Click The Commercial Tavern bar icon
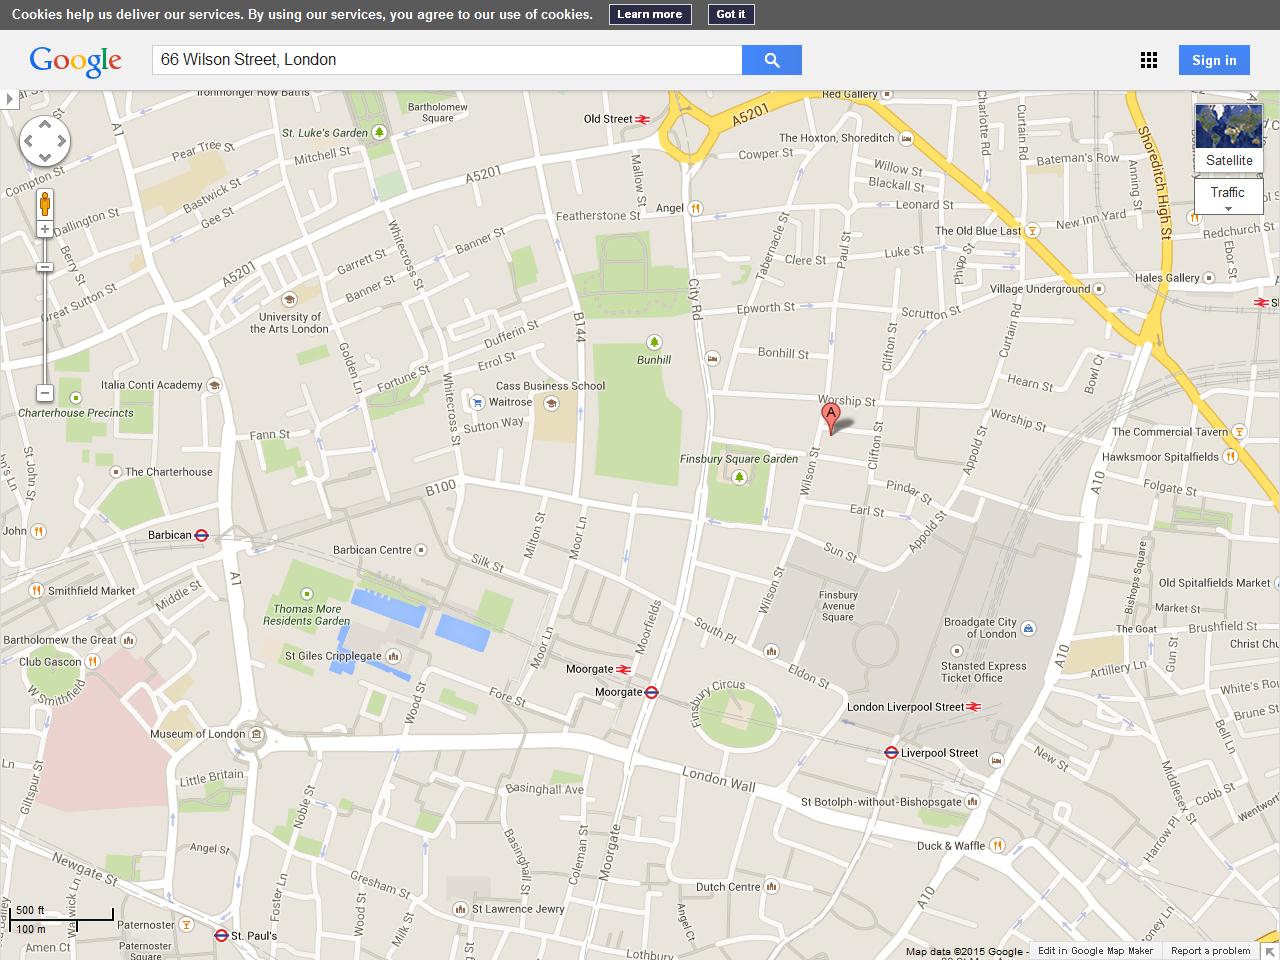The height and width of the screenshot is (960, 1280). pyautogui.click(x=1239, y=432)
